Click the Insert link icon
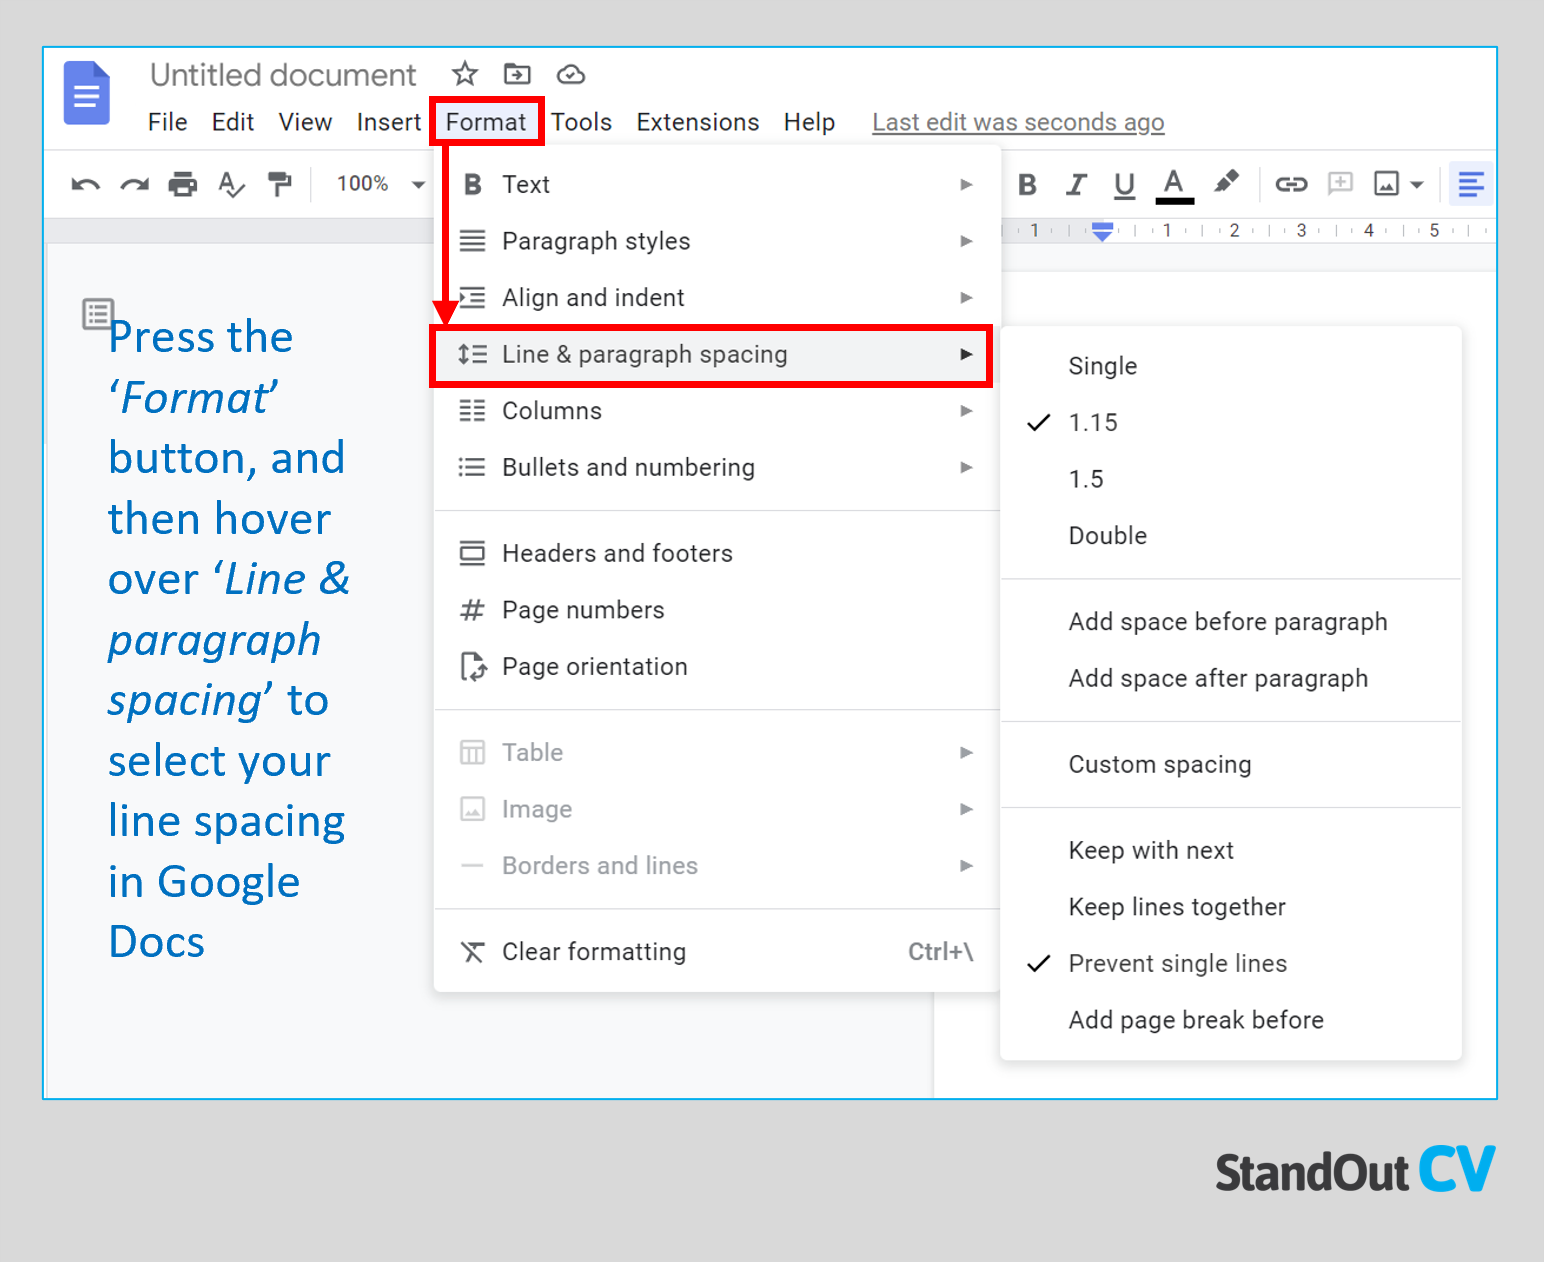This screenshot has height=1262, width=1544. click(x=1291, y=184)
